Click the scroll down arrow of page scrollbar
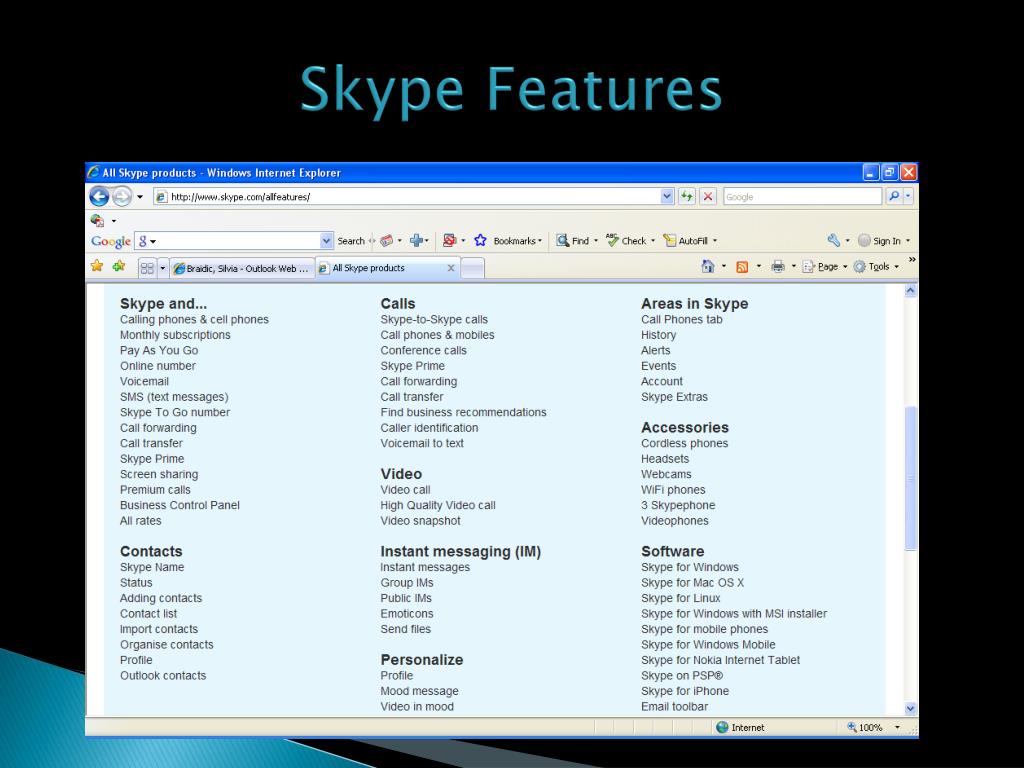The width and height of the screenshot is (1024, 768). (910, 709)
